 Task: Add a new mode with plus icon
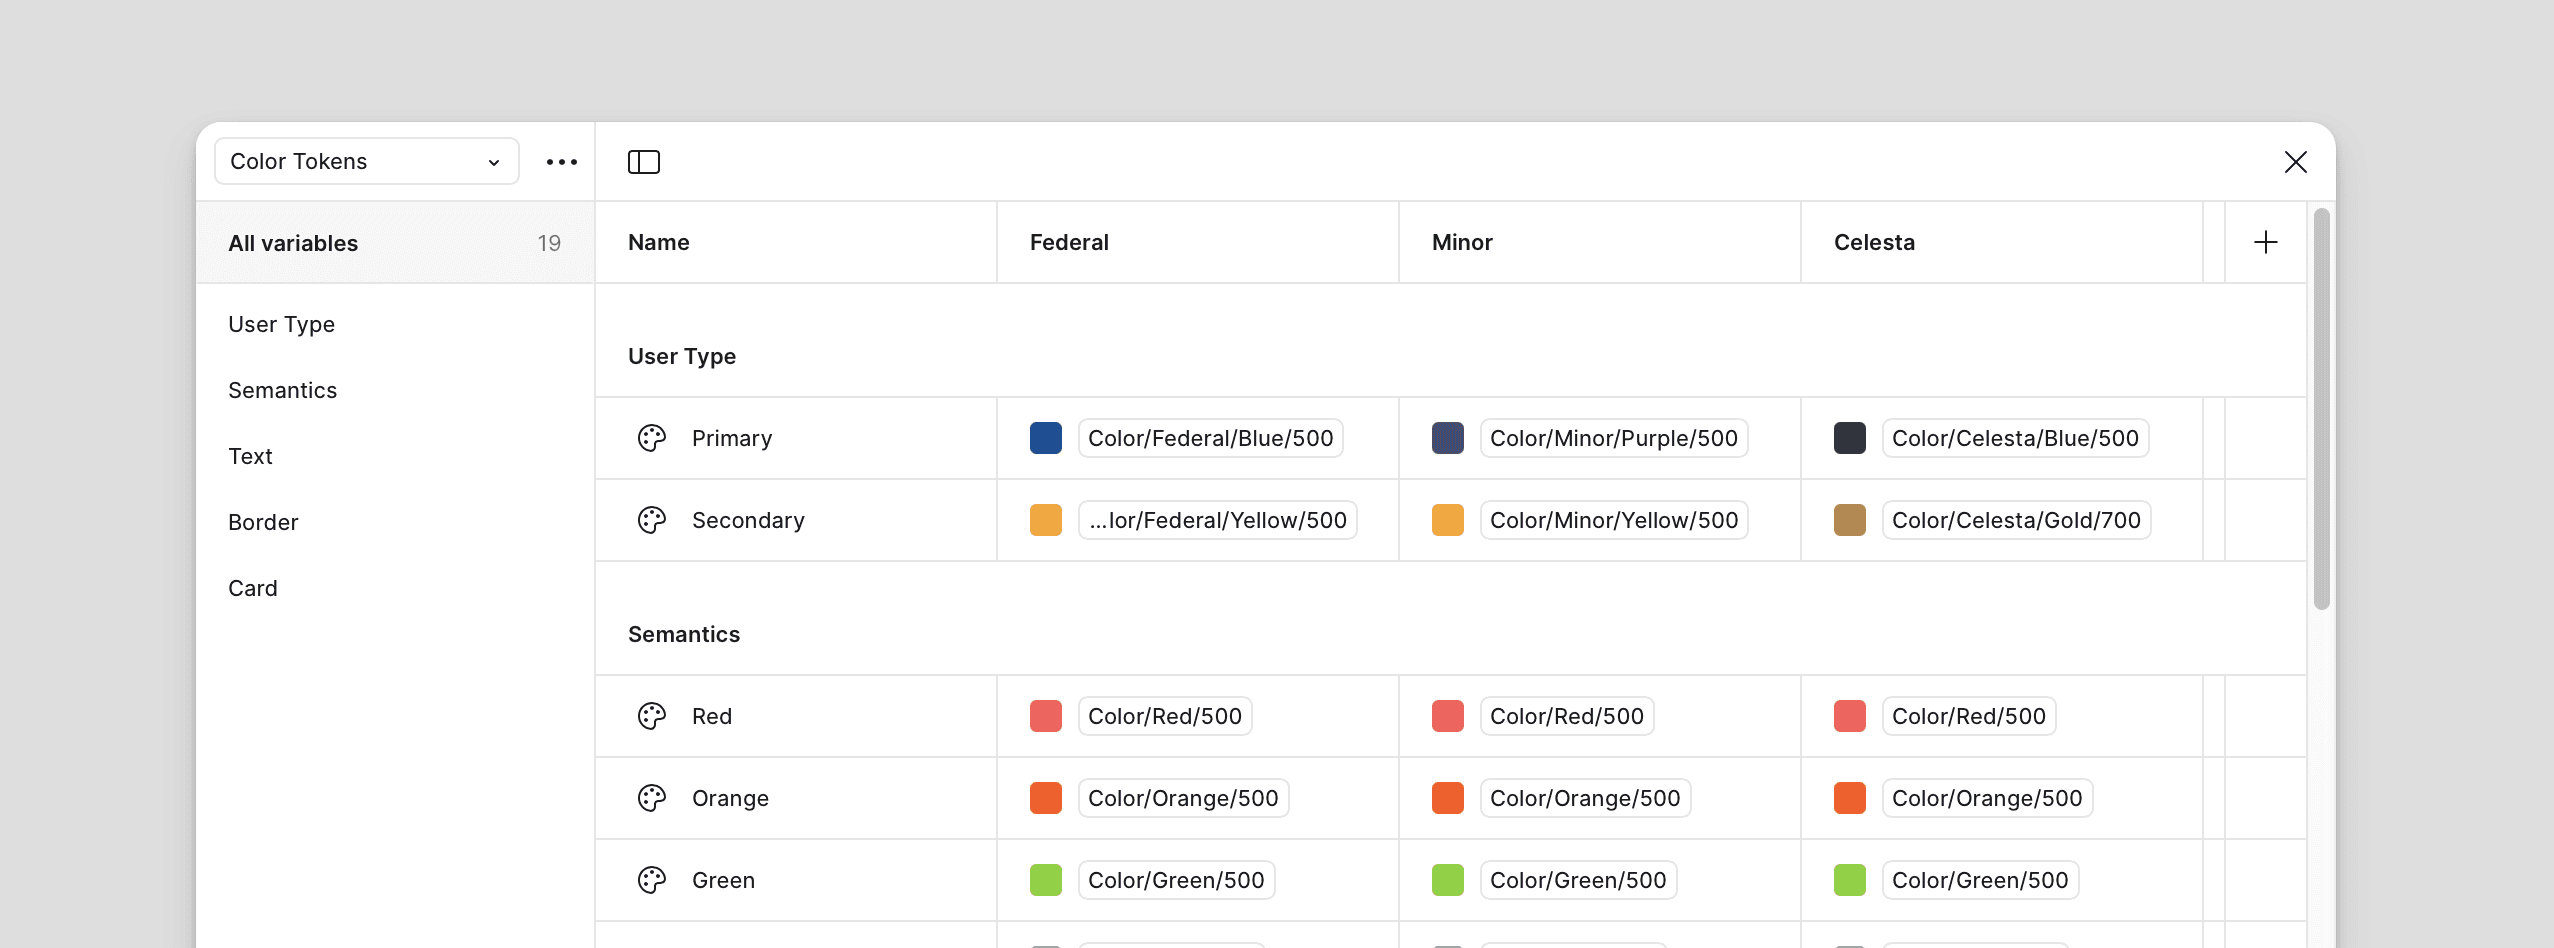pos(2266,242)
